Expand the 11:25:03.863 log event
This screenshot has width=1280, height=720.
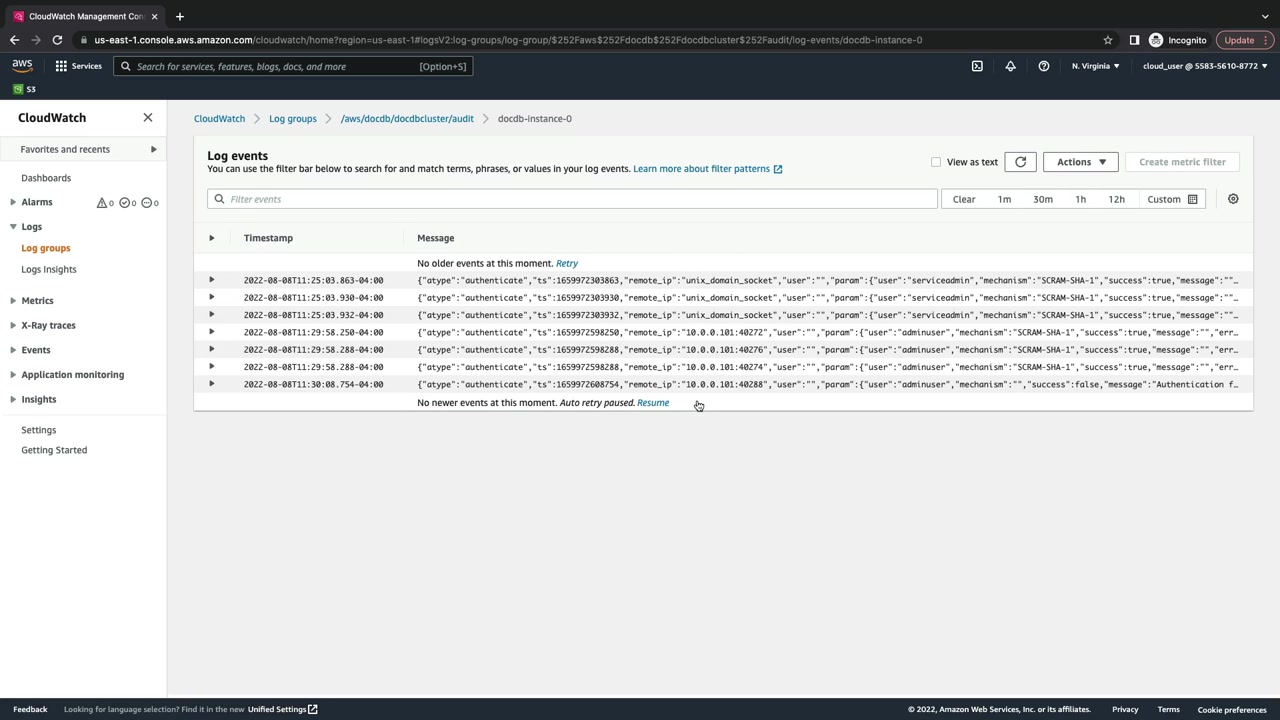pyautogui.click(x=211, y=280)
